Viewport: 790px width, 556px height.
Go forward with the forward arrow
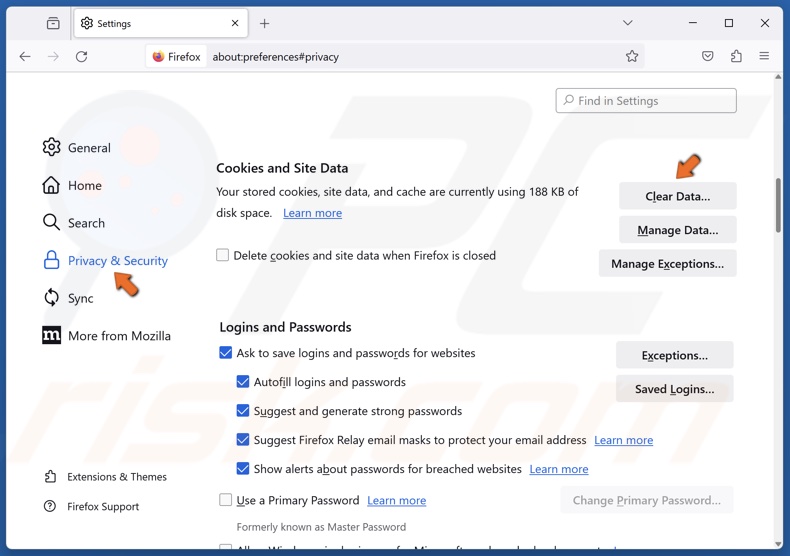(53, 56)
